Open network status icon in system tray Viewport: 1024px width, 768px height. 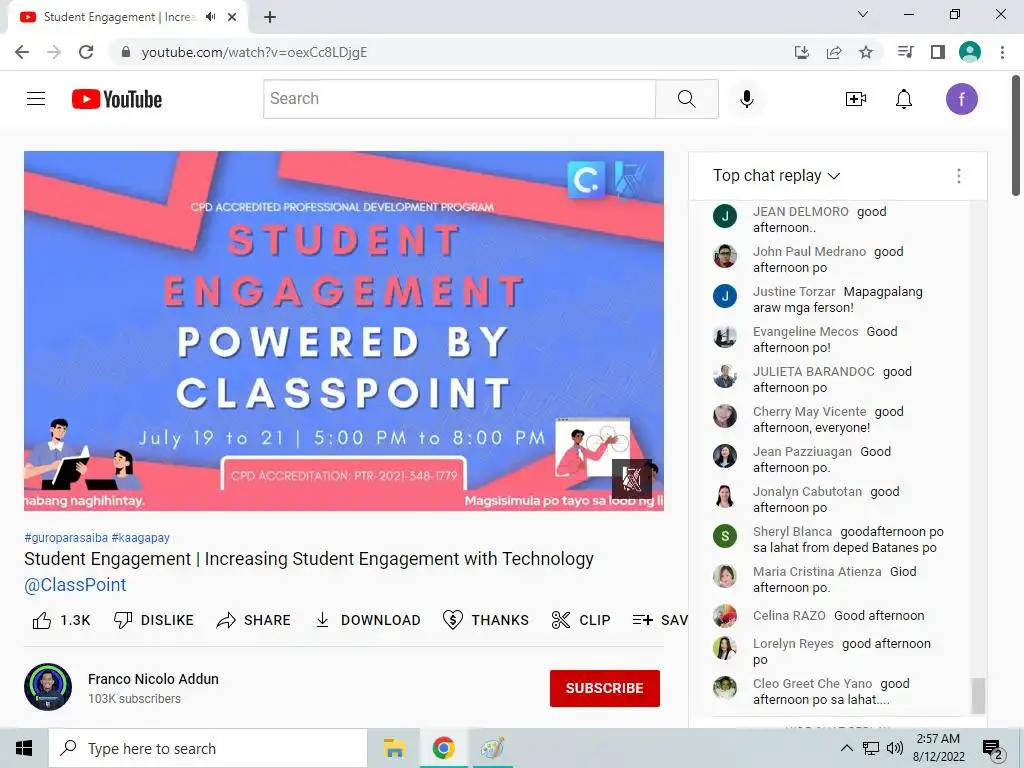[871, 748]
